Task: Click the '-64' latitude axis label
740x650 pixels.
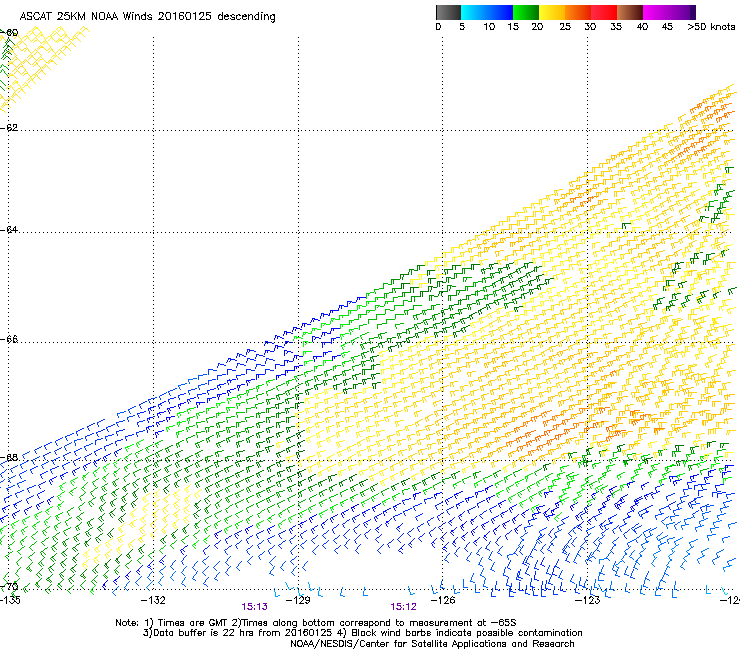Action: pyautogui.click(x=9, y=230)
